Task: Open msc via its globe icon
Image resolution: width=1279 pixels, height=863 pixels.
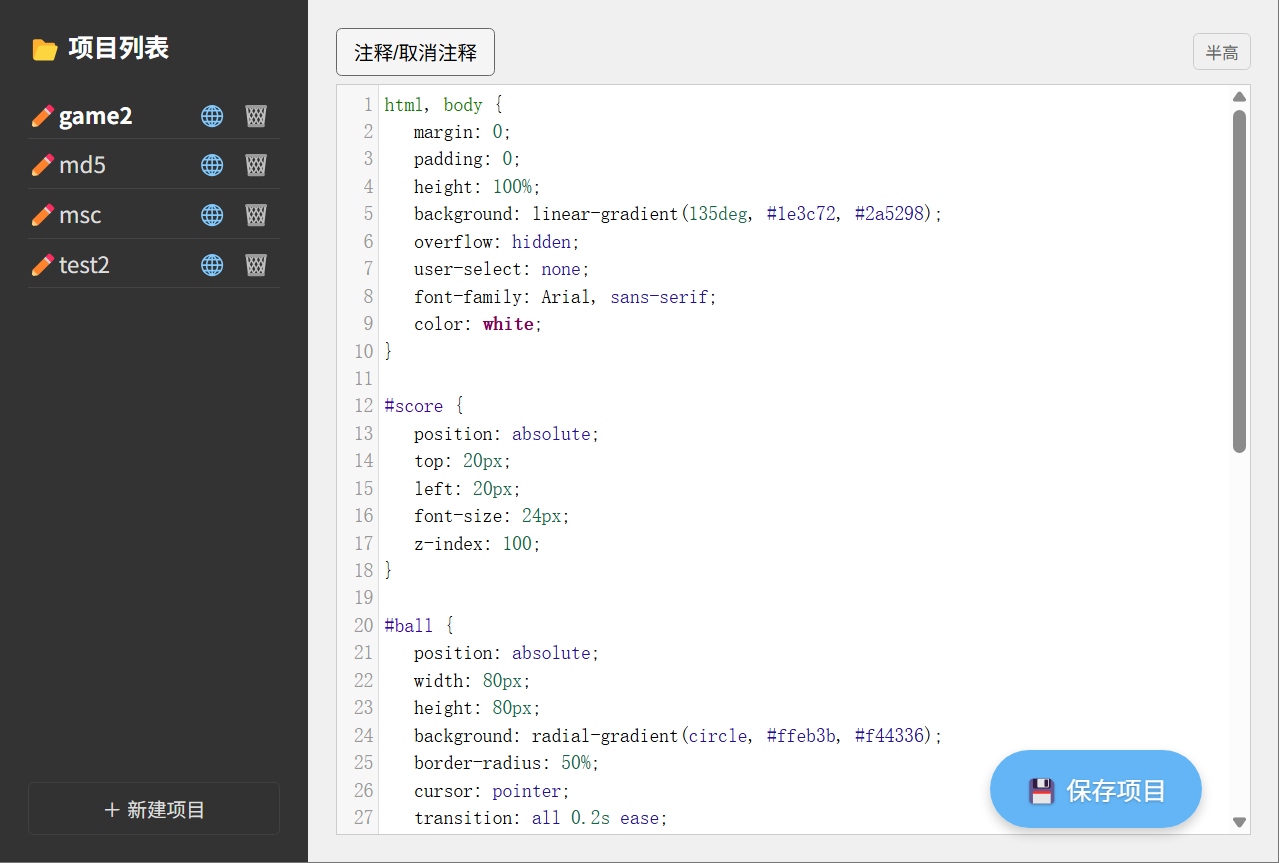Action: click(212, 215)
